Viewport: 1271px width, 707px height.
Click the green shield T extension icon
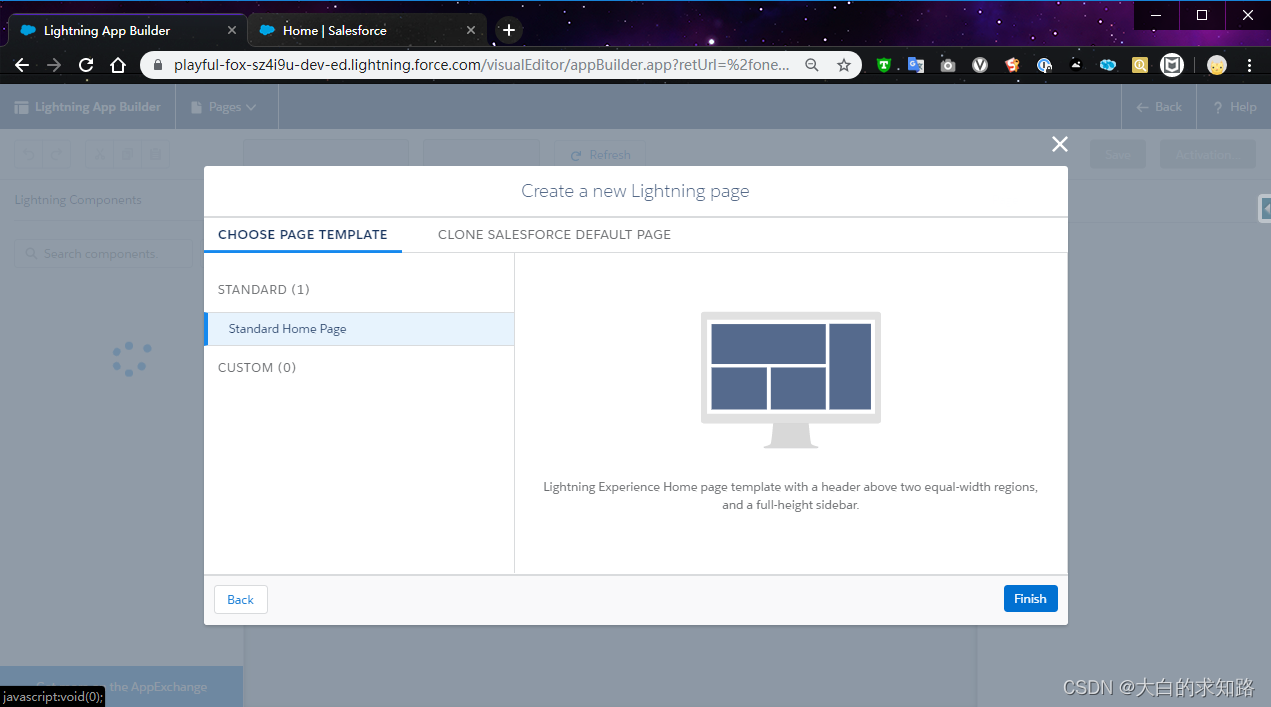(884, 65)
